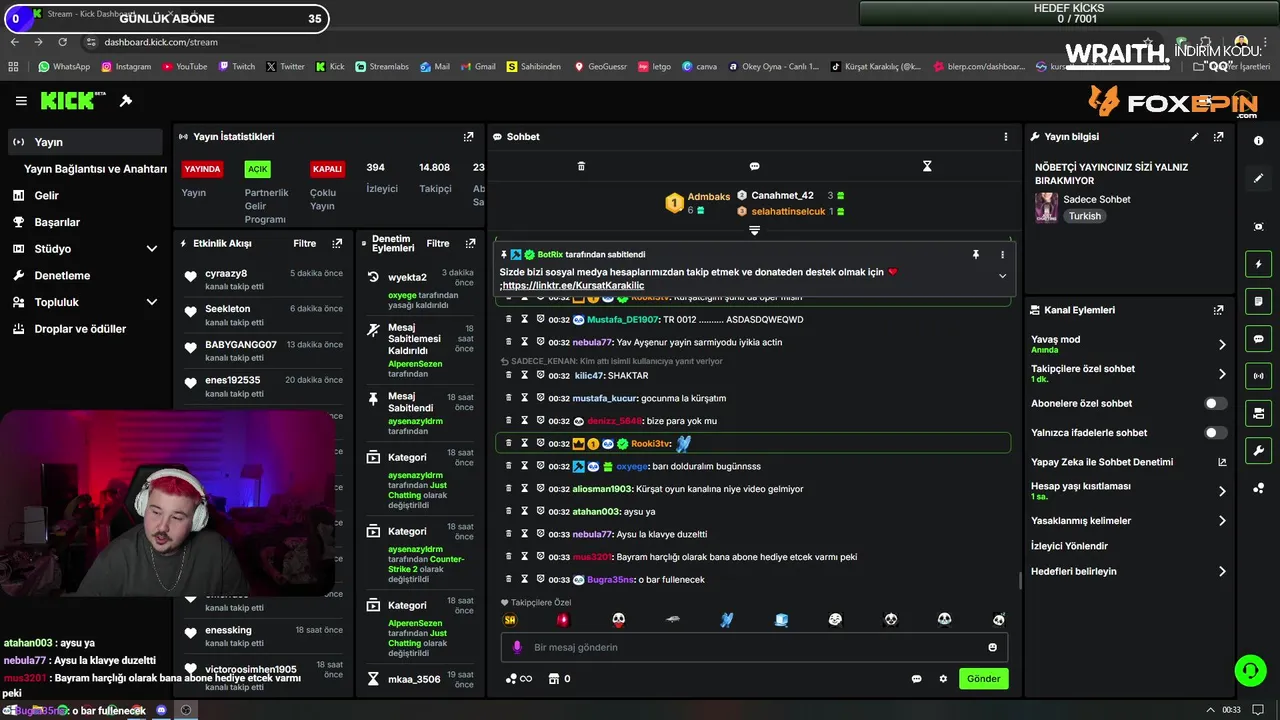
Task: Timeout user nebula77 via hourglass icon
Action: point(524,342)
